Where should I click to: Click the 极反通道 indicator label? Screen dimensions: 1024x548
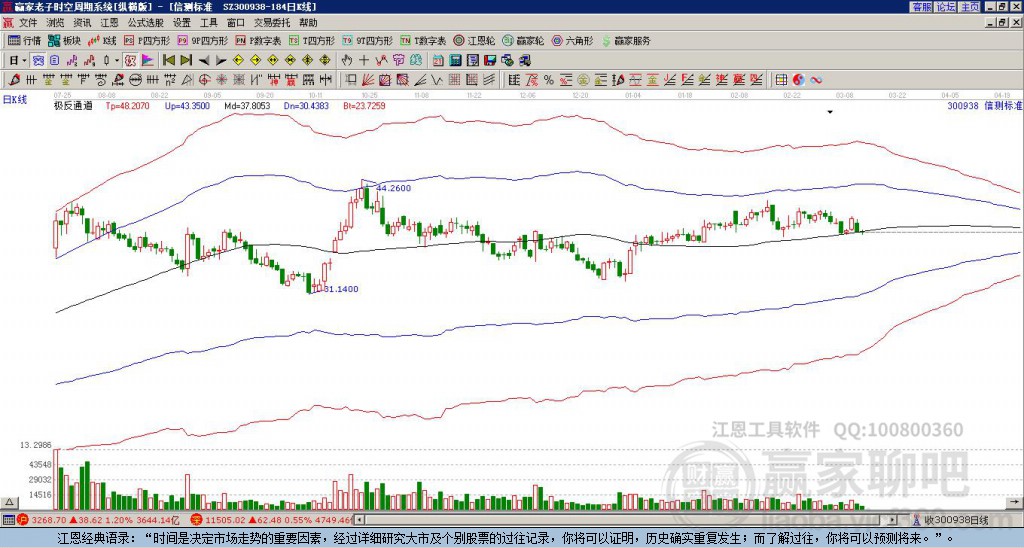pyautogui.click(x=72, y=105)
